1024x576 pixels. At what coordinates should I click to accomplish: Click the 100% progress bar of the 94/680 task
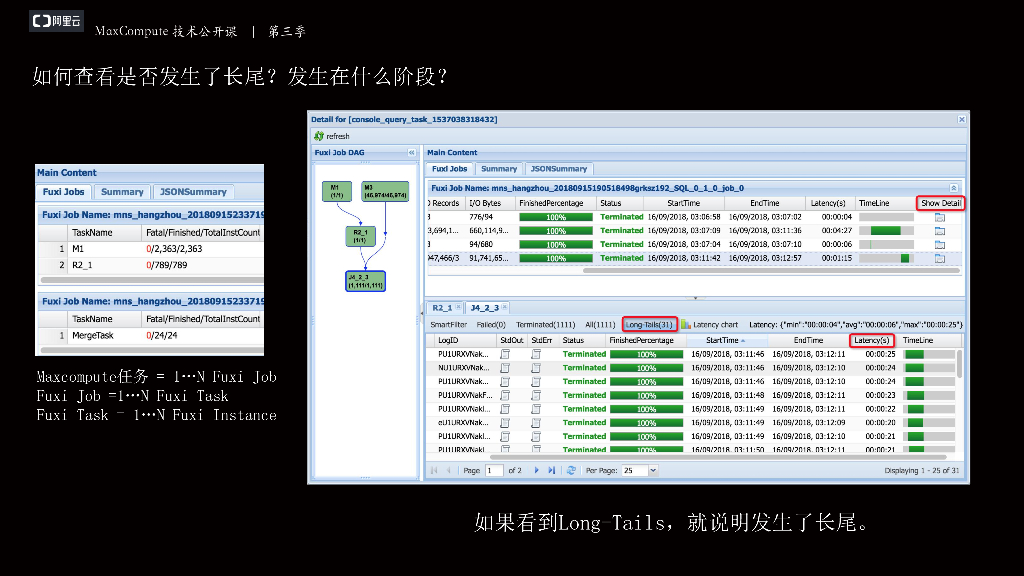(x=556, y=244)
